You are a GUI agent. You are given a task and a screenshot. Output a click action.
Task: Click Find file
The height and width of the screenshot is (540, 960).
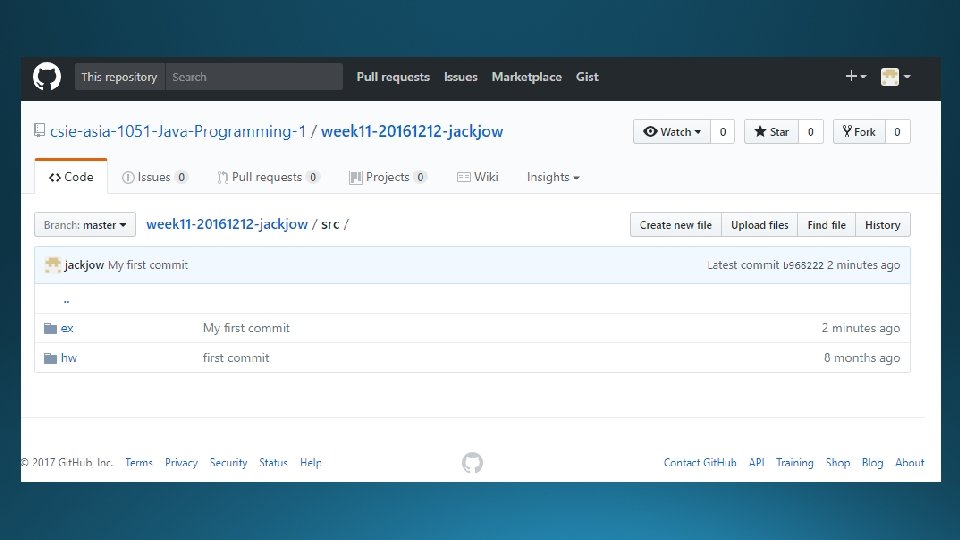click(x=827, y=225)
